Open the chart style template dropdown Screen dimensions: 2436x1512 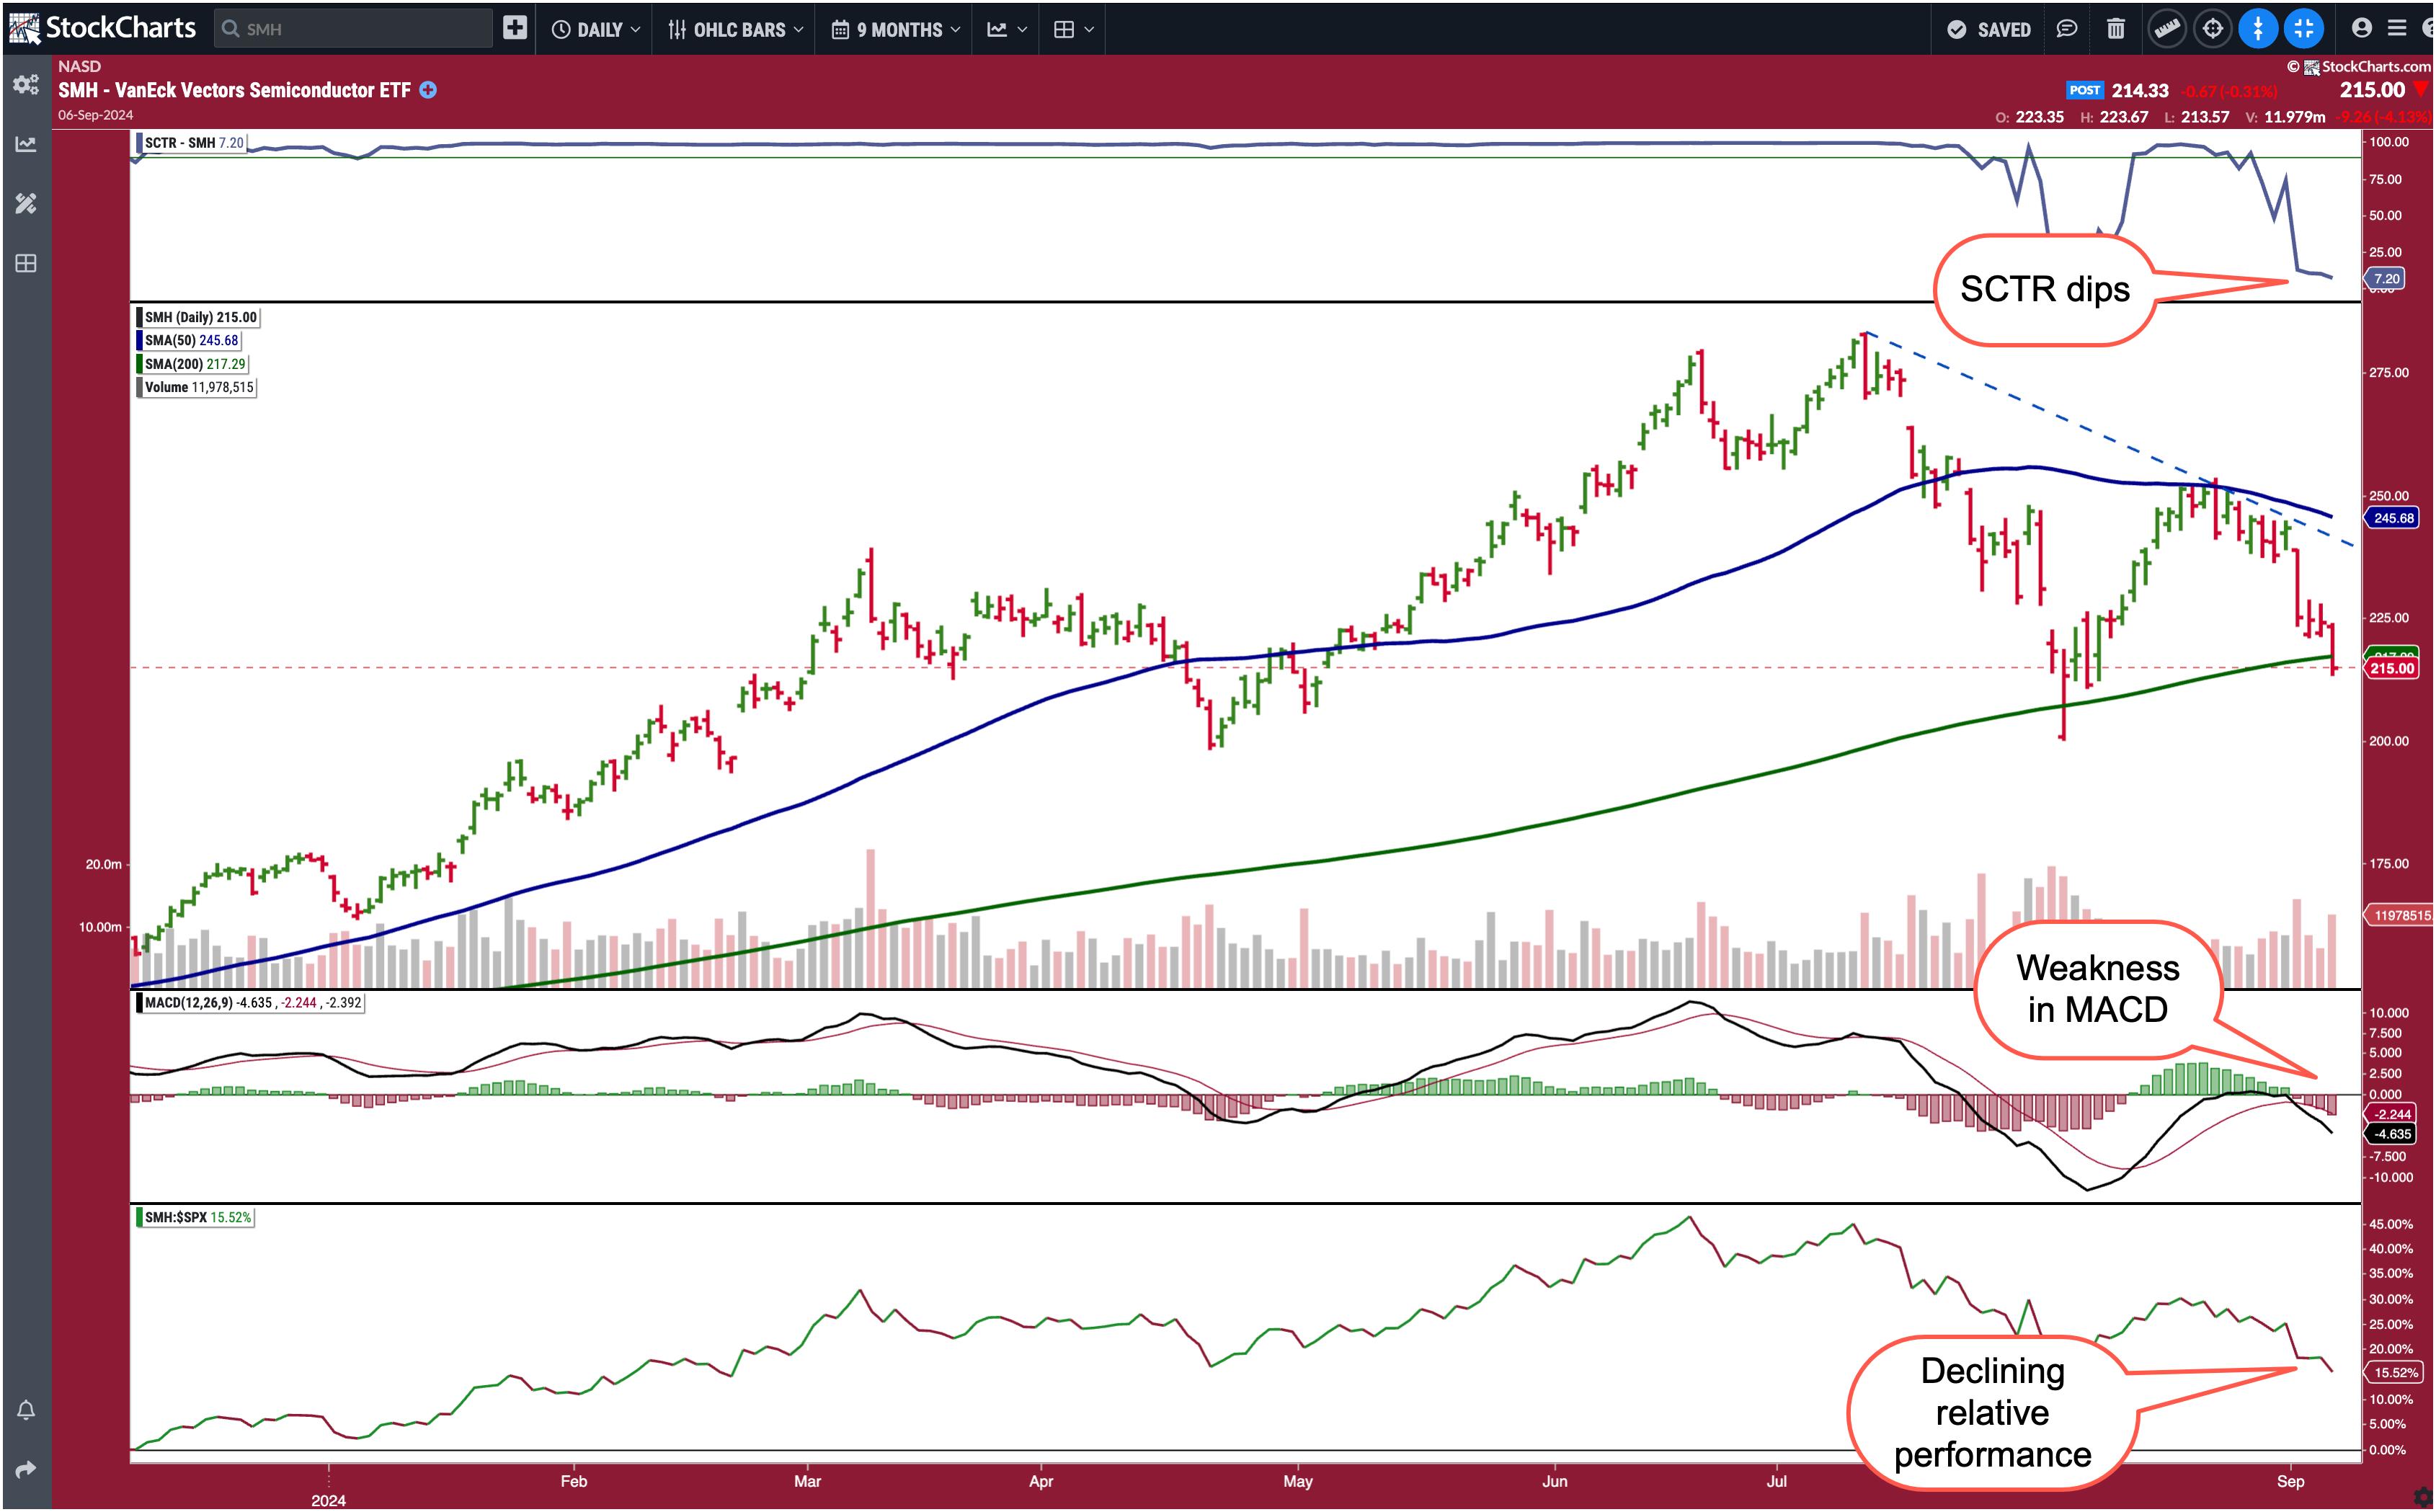(x=1007, y=30)
